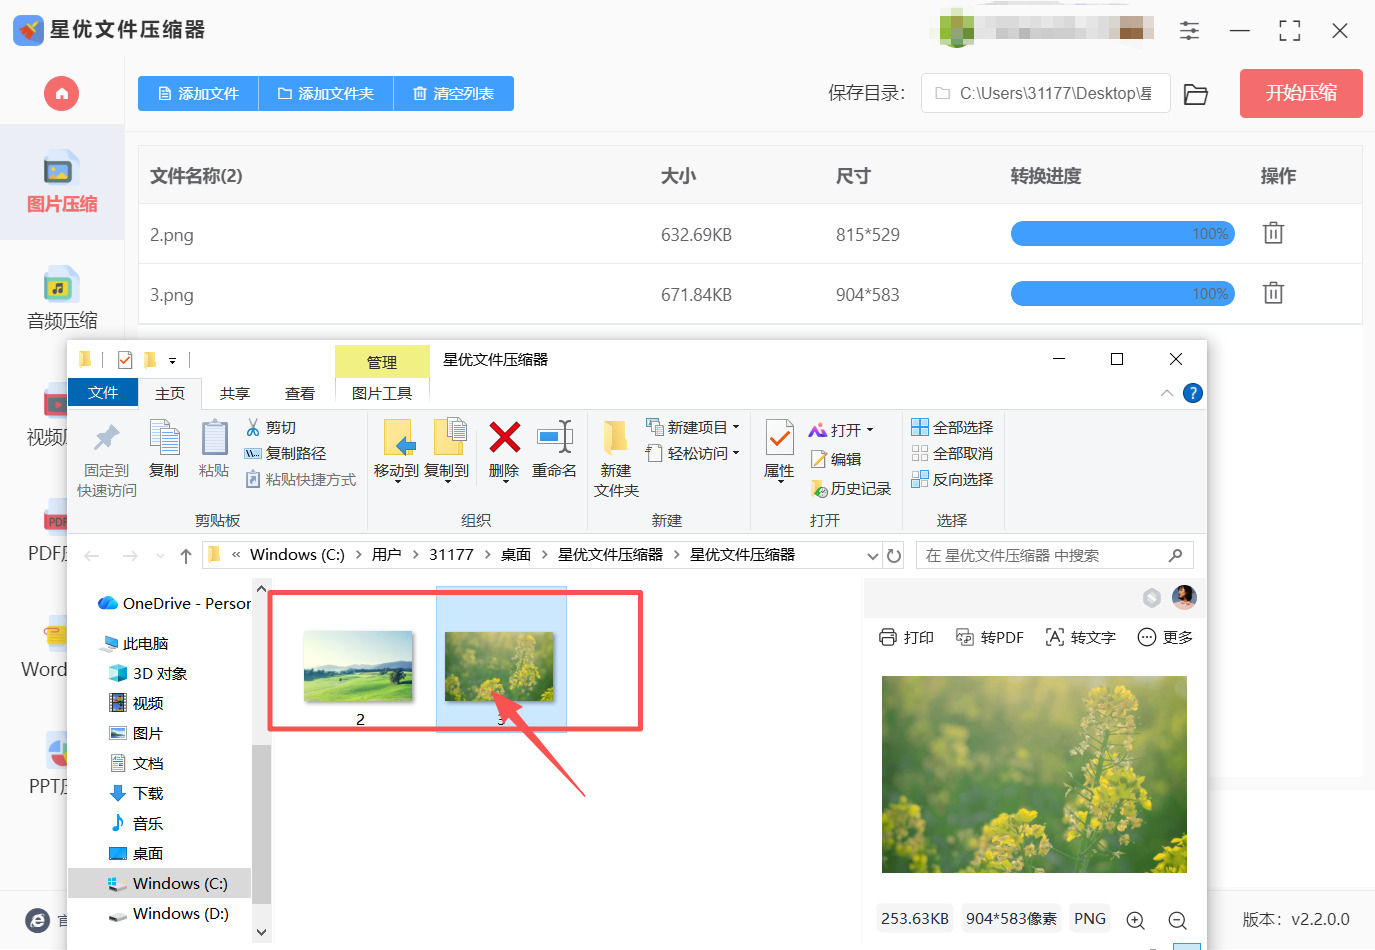Expand the address bar history dropdown
The image size is (1375, 950).
pos(873,556)
